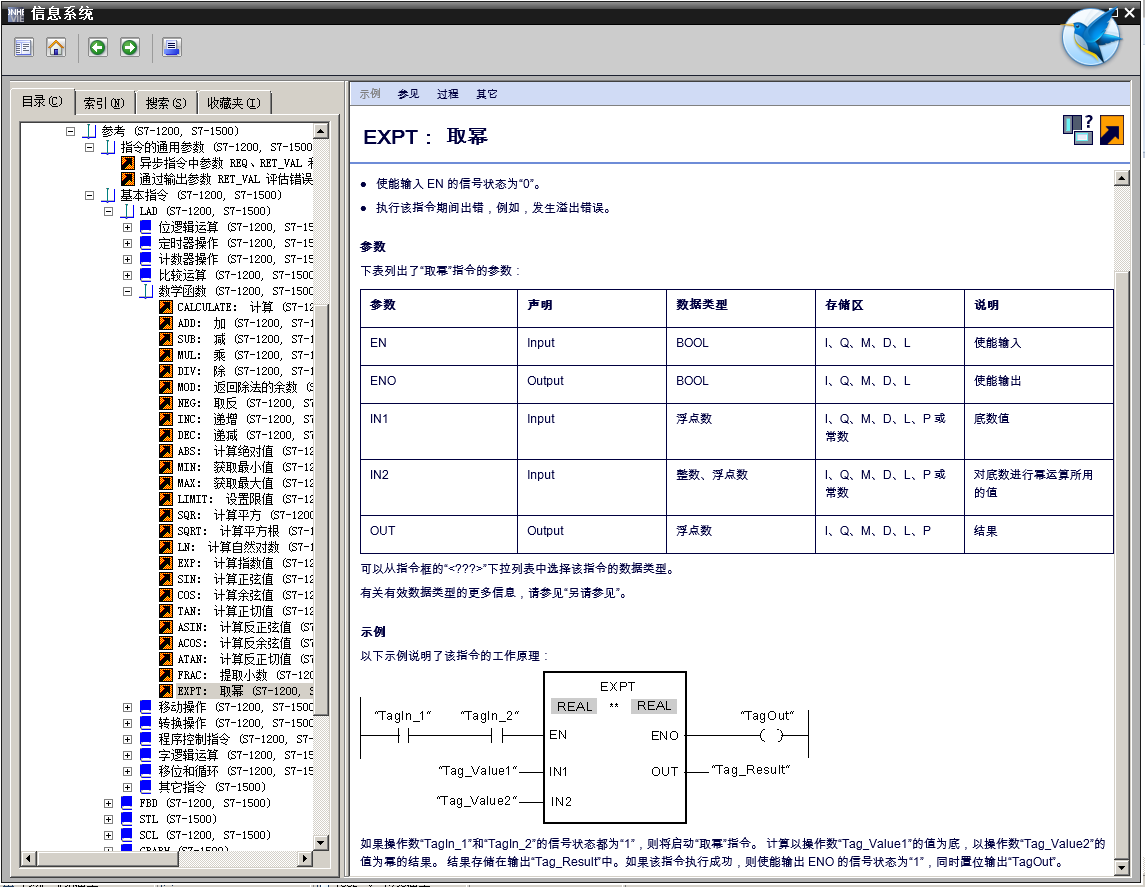Viewport: 1145px width, 887px height.
Task: Expand the 计数器操作 node
Action: (128, 260)
